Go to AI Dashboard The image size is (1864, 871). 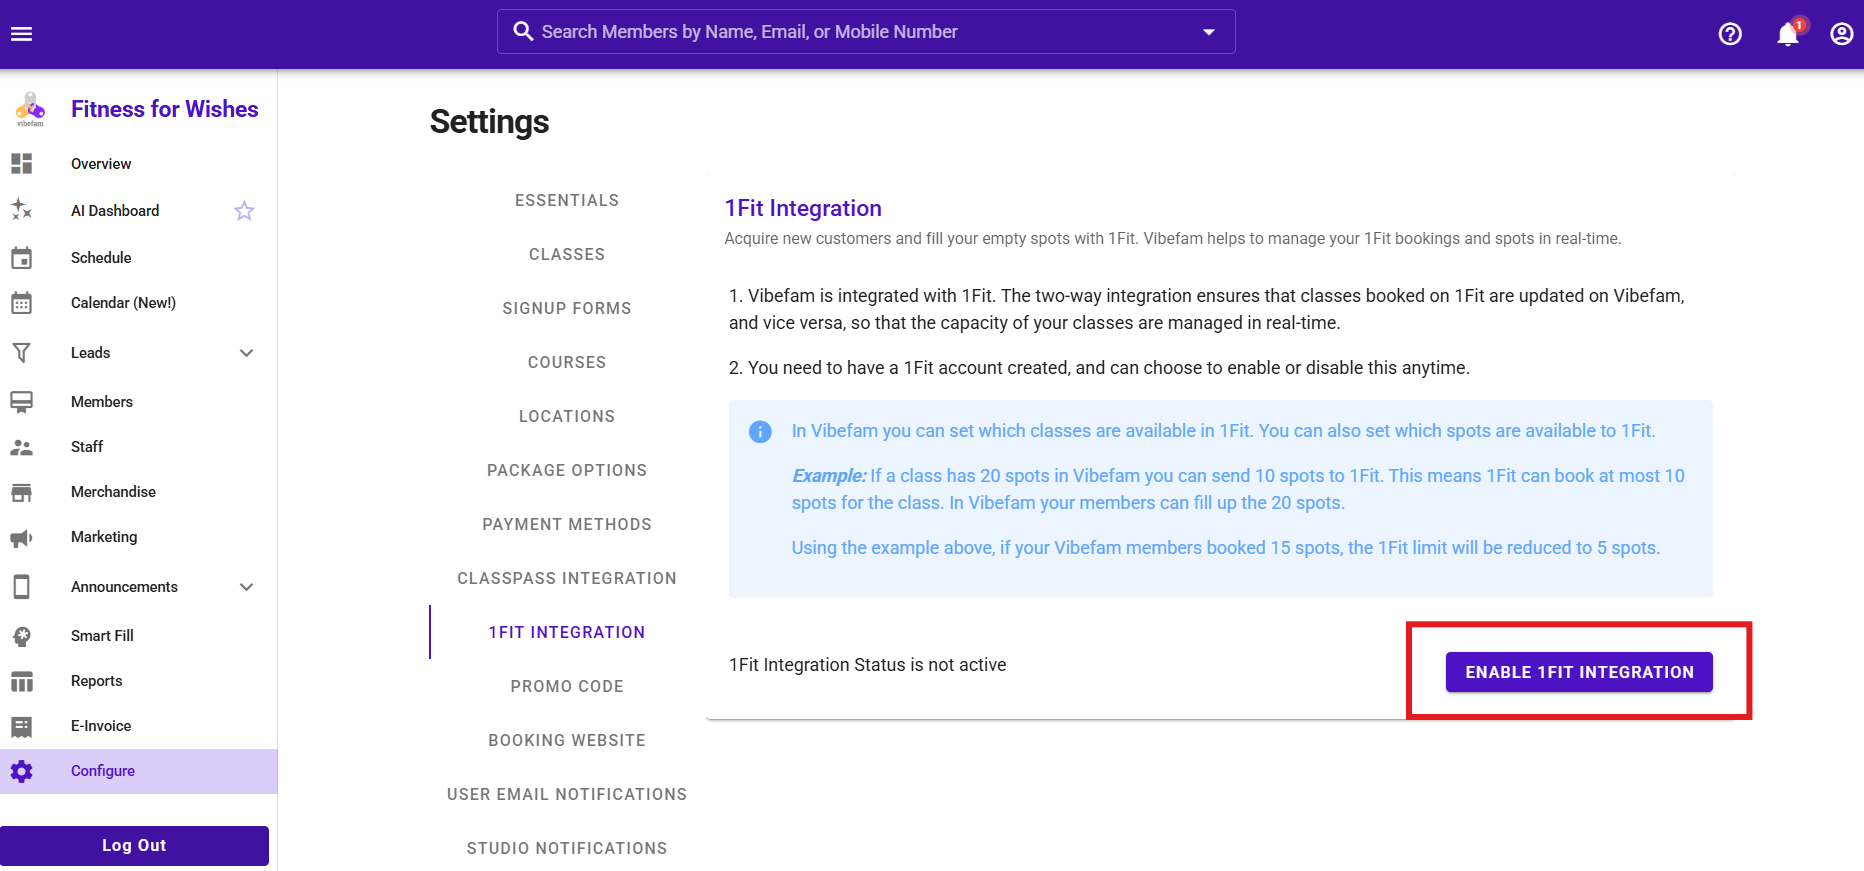[x=115, y=210]
